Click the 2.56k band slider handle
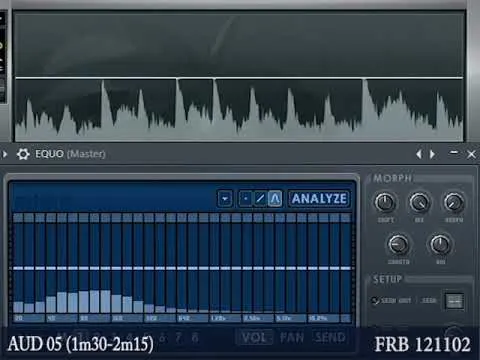Screen dimensions: 480x360 (247, 268)
